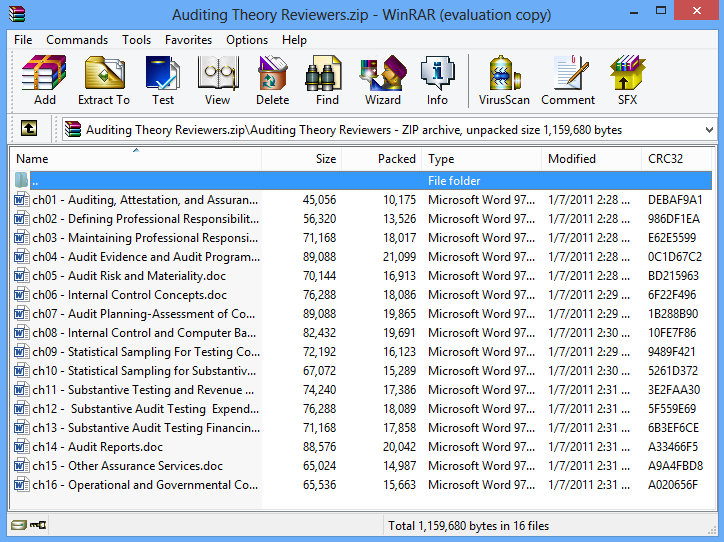724x542 pixels.
Task: Click Word icon of ch05 file
Action: click(21, 276)
